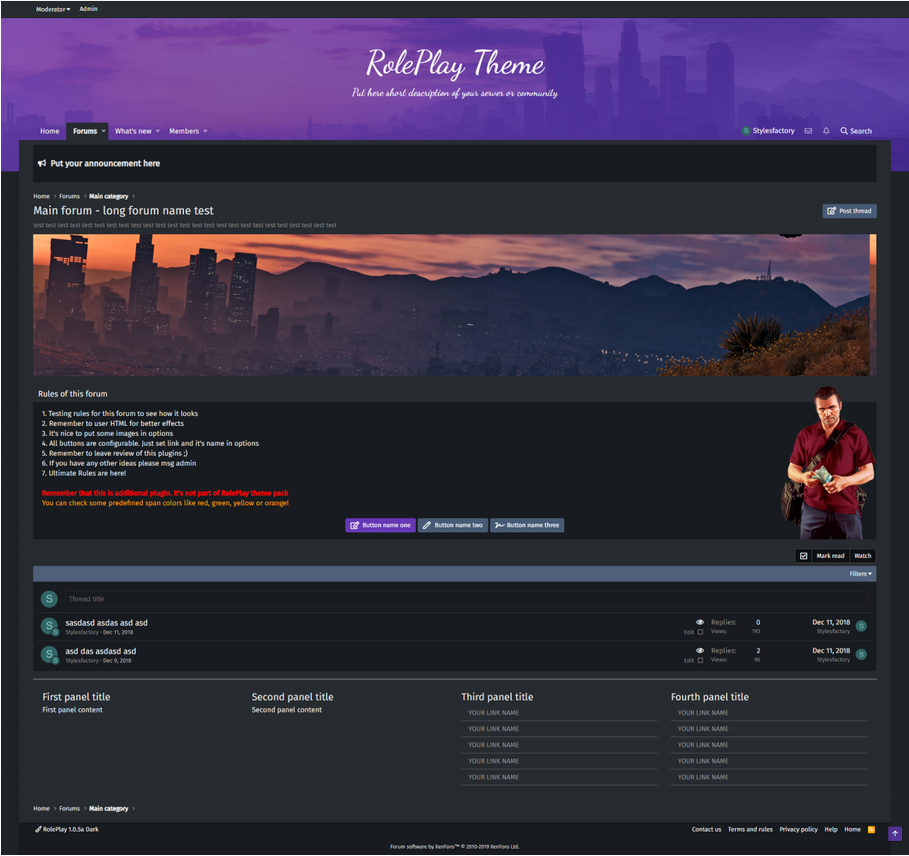
Task: Click Edit on the 'sasdasd asdas asd asd' thread
Action: (x=689, y=632)
